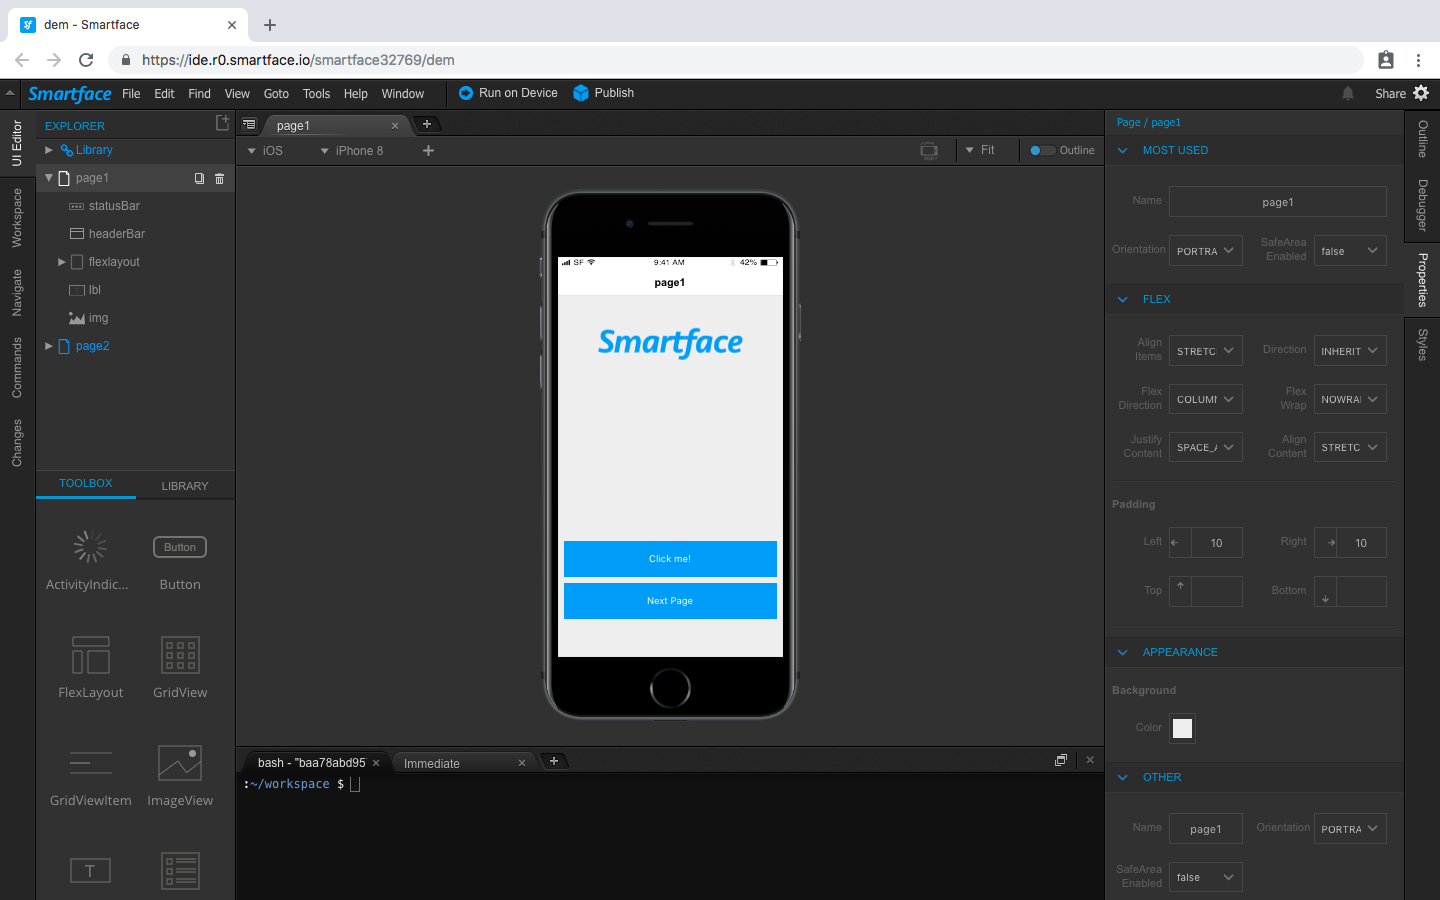Switch to the Styles side tab
Viewport: 1440px width, 900px height.
(1422, 344)
